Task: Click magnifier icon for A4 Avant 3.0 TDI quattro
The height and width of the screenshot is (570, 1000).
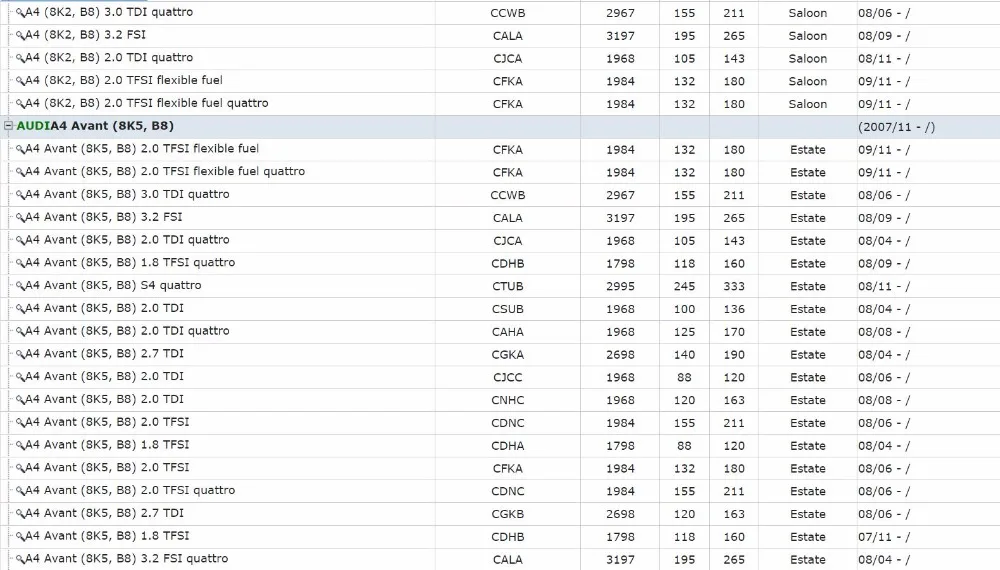Action: point(20,195)
